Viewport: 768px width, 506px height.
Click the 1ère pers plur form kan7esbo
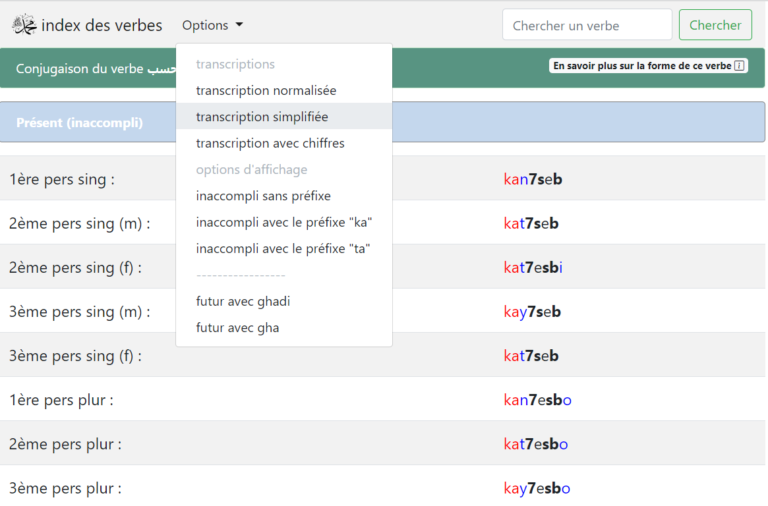pos(537,400)
